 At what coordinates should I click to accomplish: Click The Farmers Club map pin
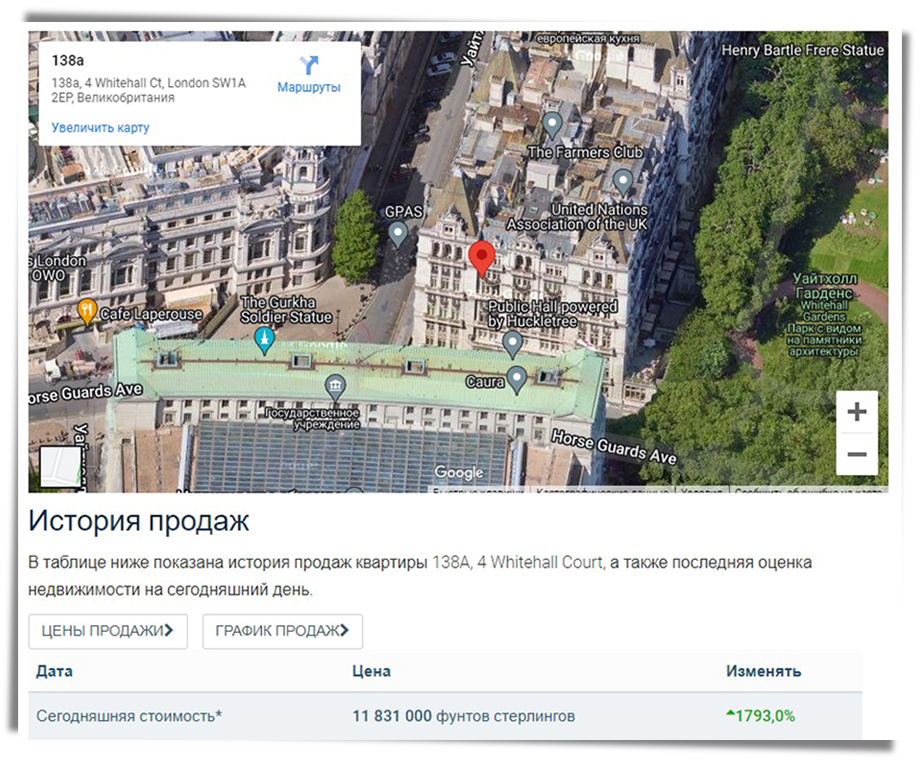[553, 126]
